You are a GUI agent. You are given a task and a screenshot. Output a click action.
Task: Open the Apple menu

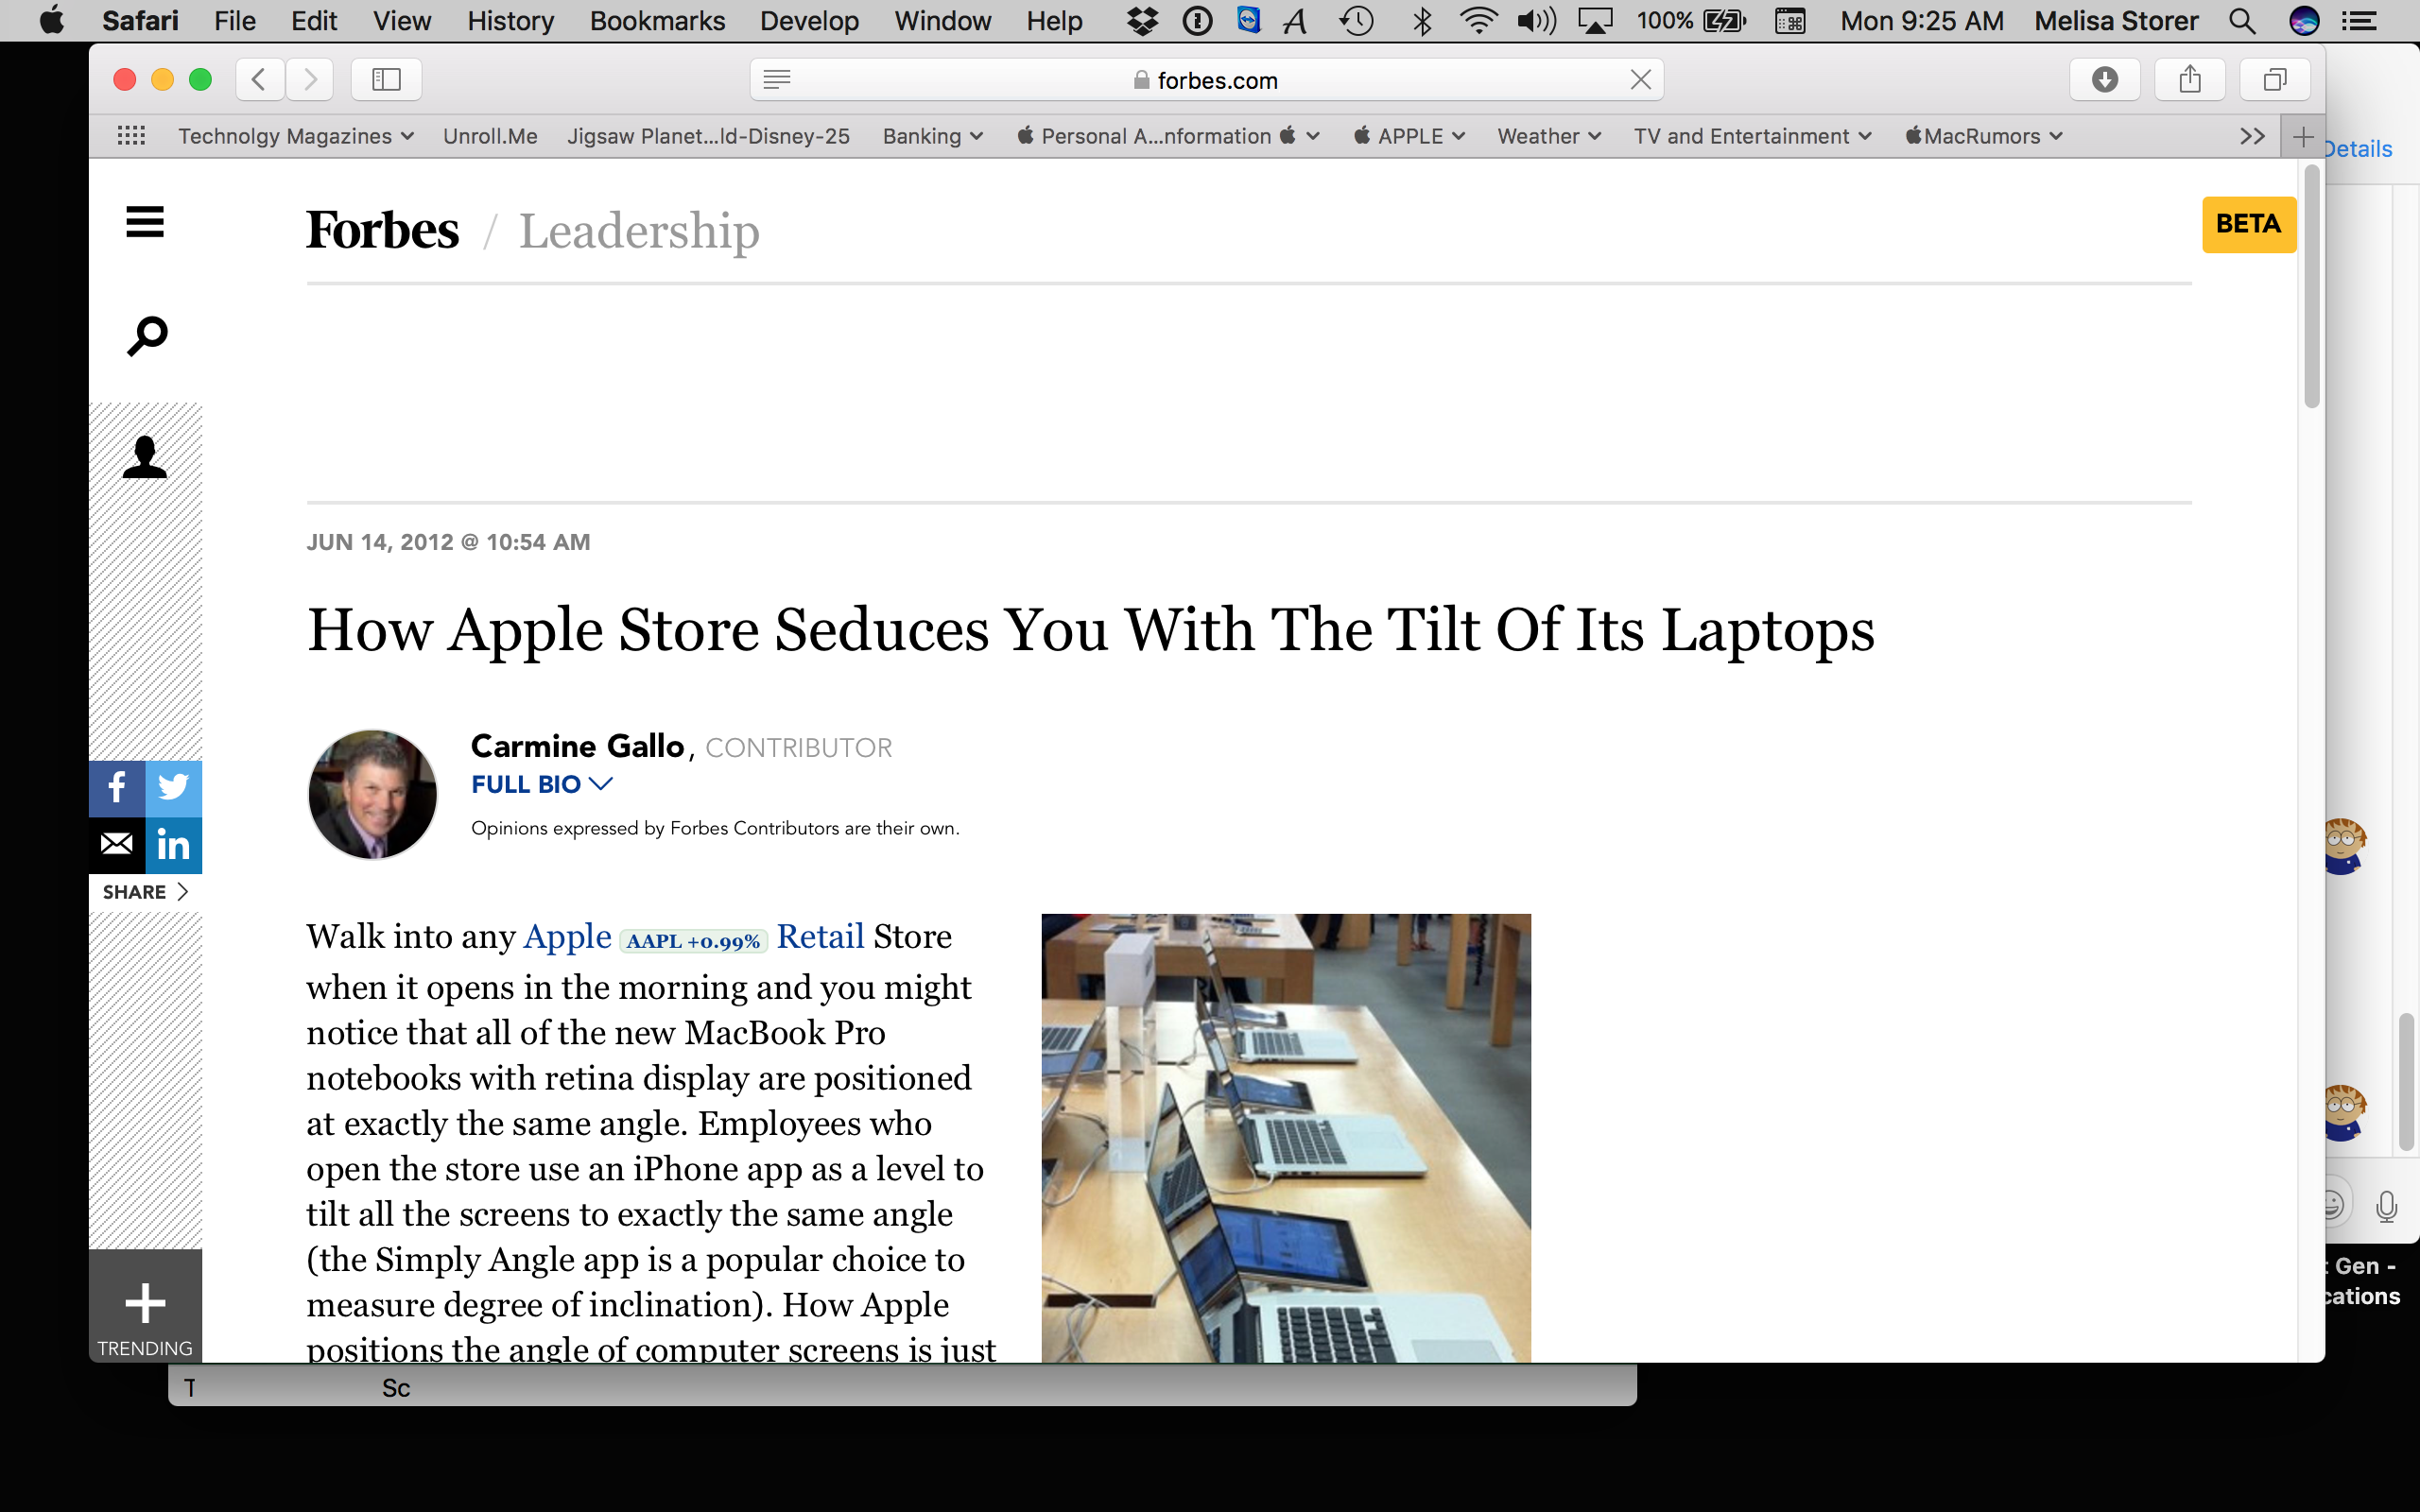pyautogui.click(x=51, y=21)
